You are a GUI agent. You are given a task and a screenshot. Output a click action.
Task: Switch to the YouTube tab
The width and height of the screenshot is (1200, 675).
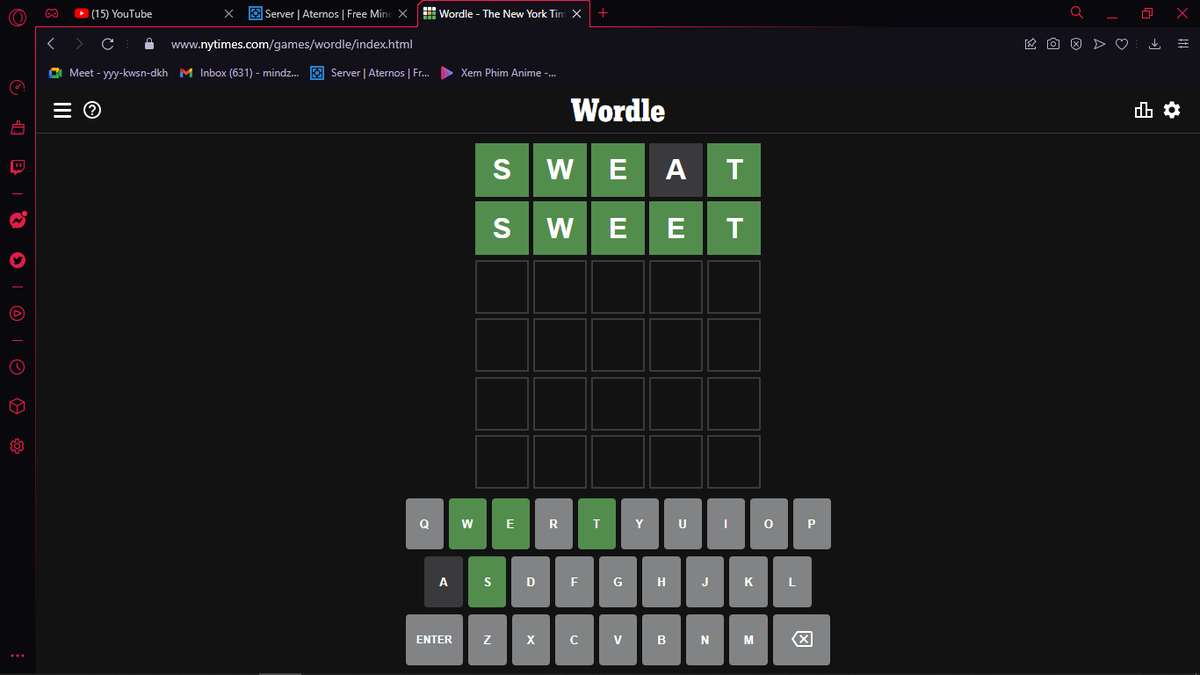click(x=152, y=14)
